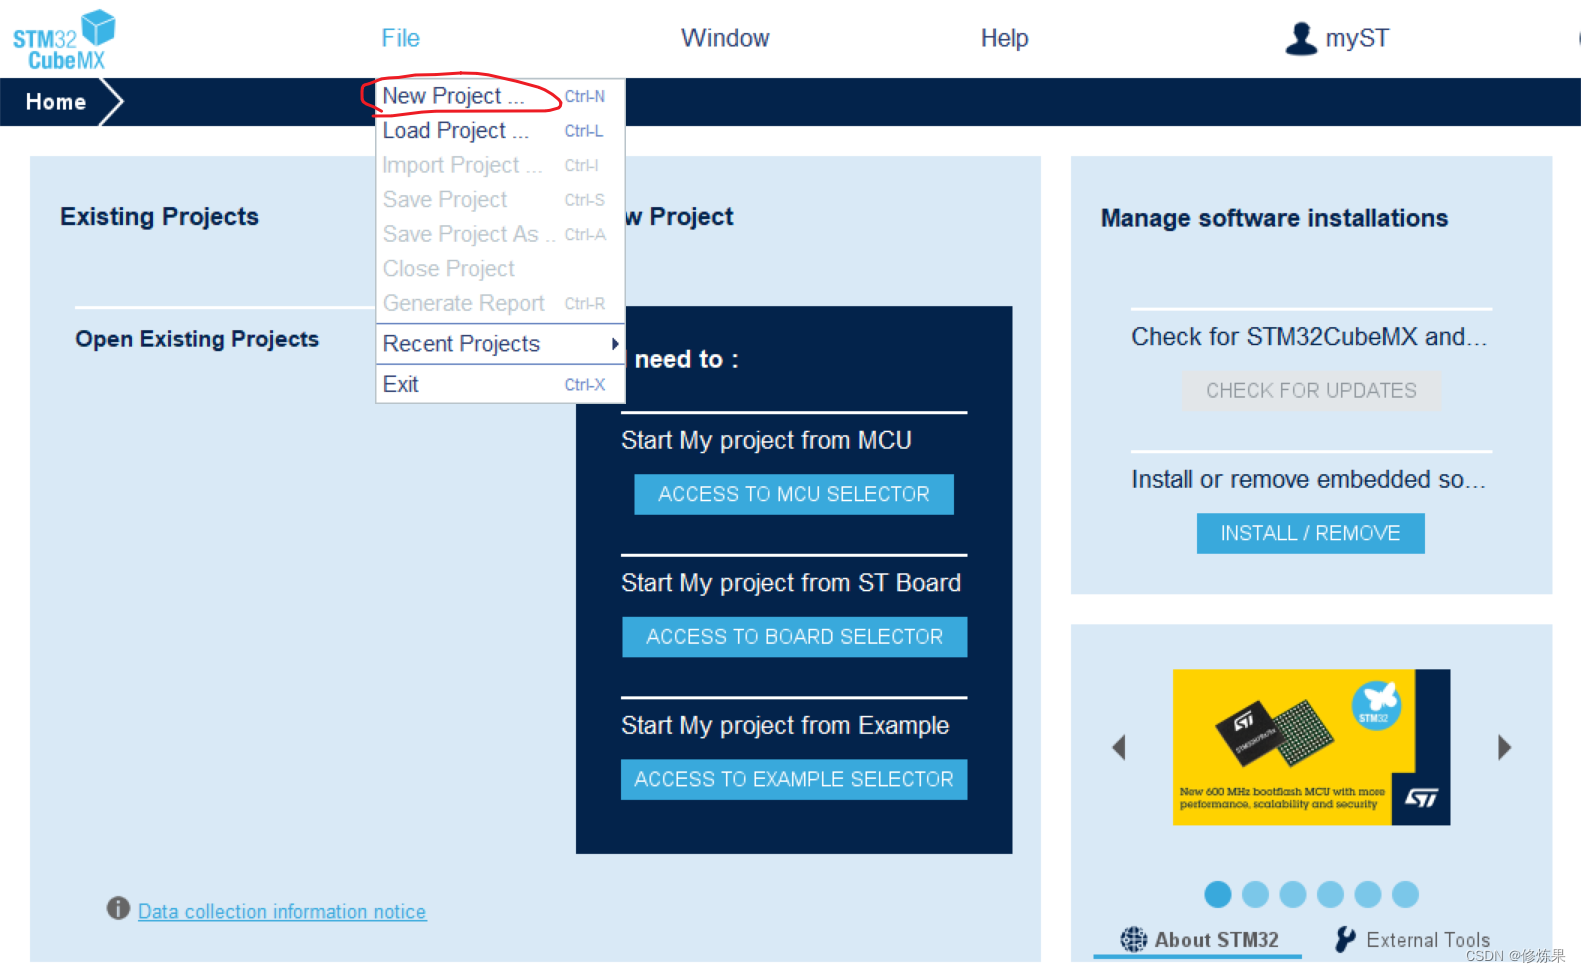Click 'Start My project from ST Board' text
Image resolution: width=1581 pixels, height=973 pixels.
click(x=791, y=583)
